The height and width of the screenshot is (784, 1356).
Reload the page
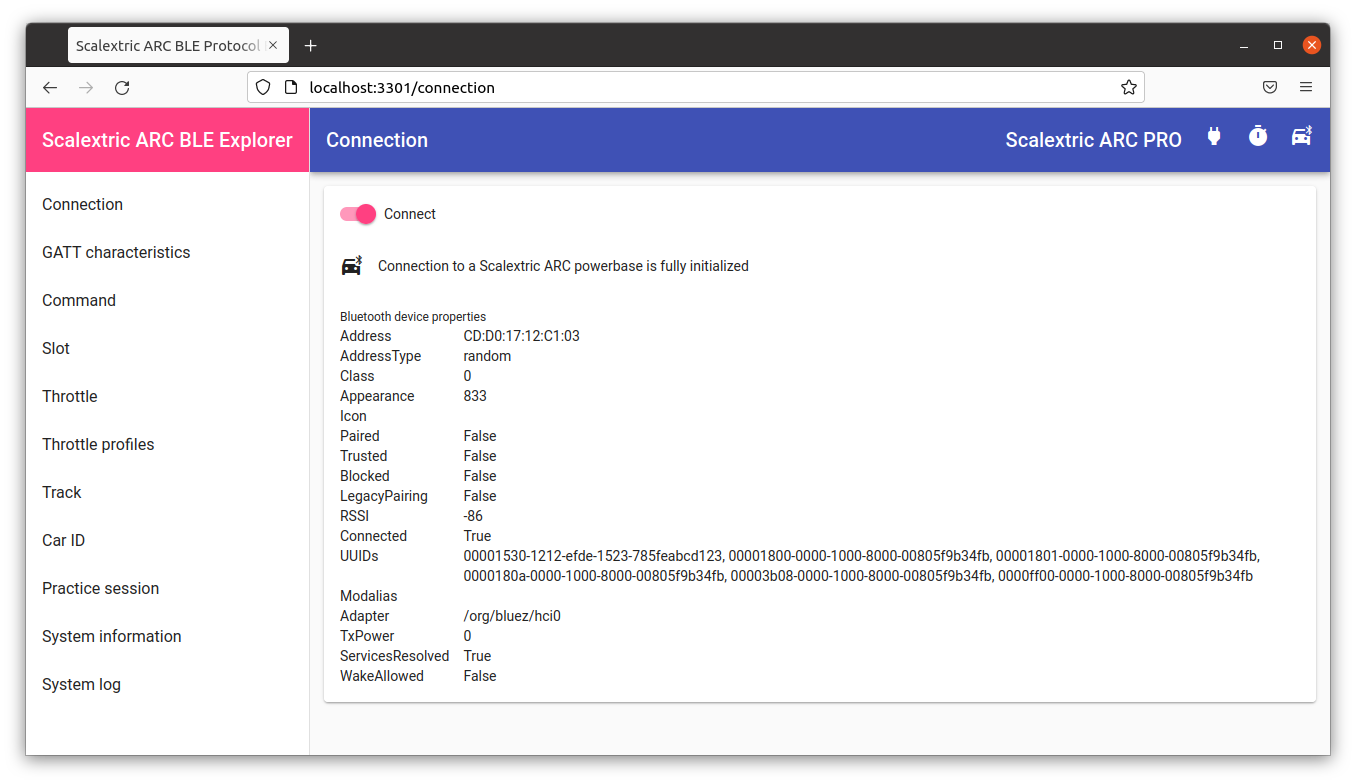click(122, 87)
